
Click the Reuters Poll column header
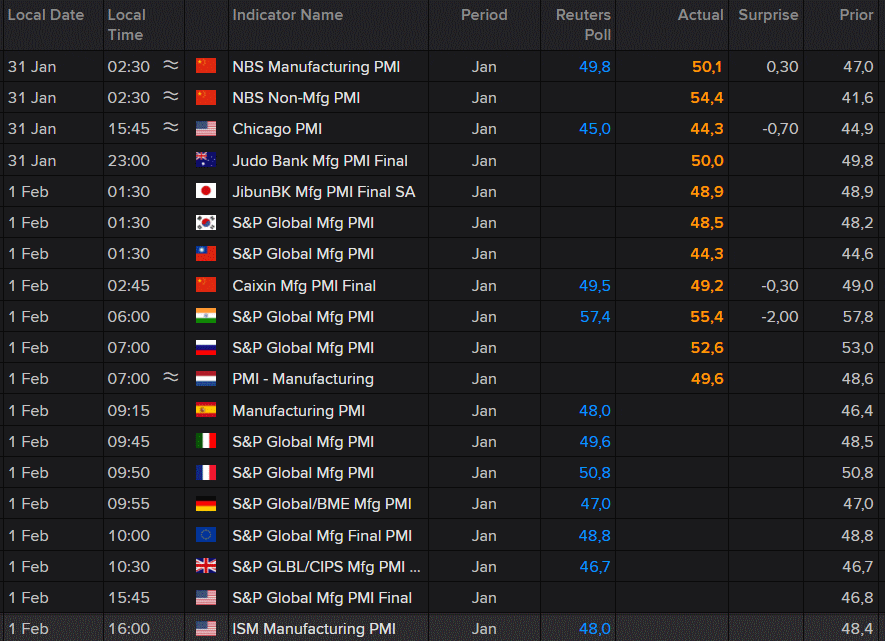[583, 25]
